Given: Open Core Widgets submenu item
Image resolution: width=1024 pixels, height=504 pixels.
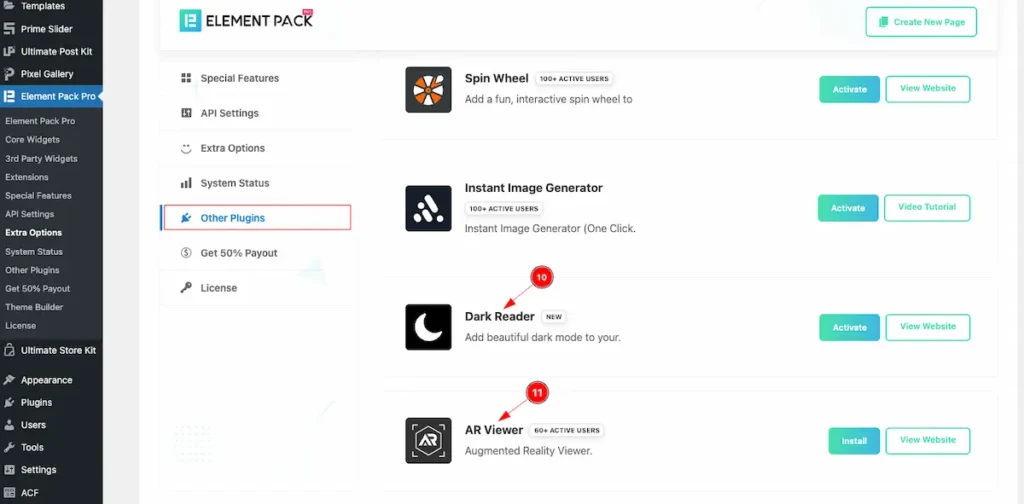Looking at the screenshot, I should 32,140.
